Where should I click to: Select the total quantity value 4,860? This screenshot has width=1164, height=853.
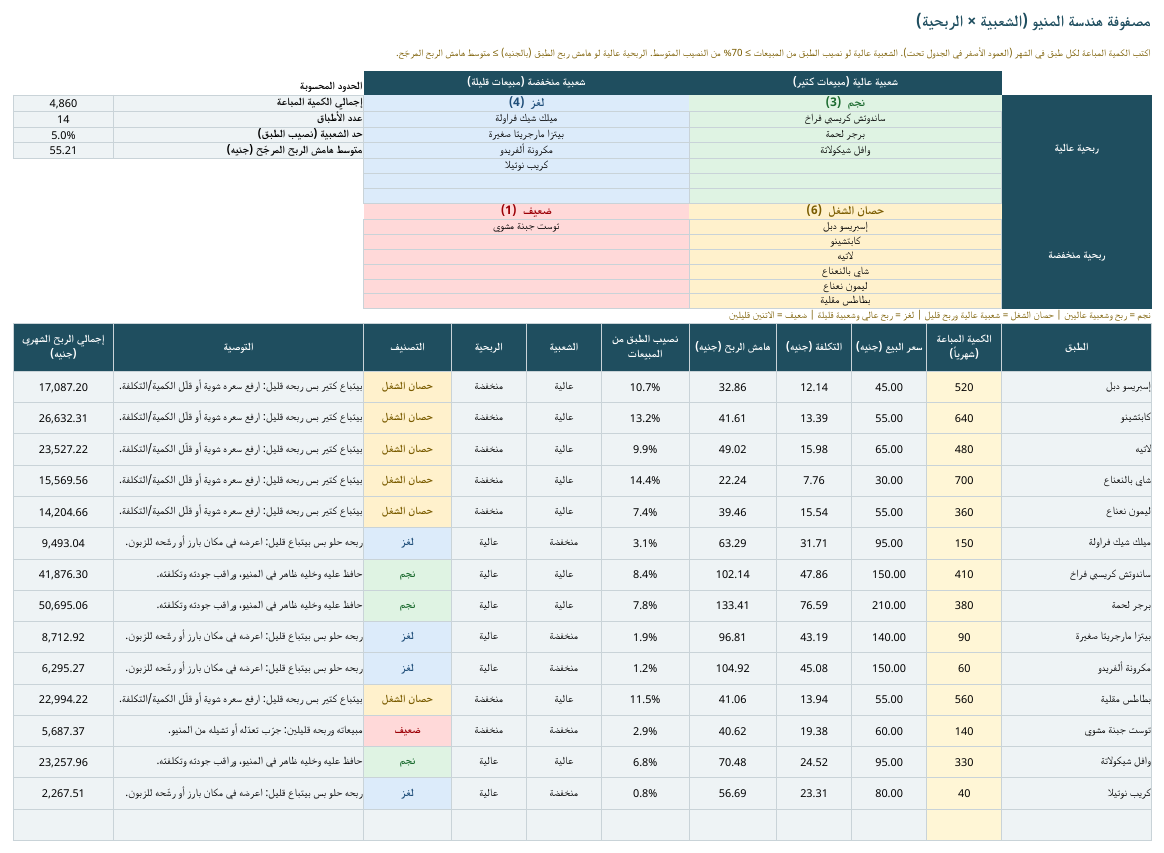[63, 103]
